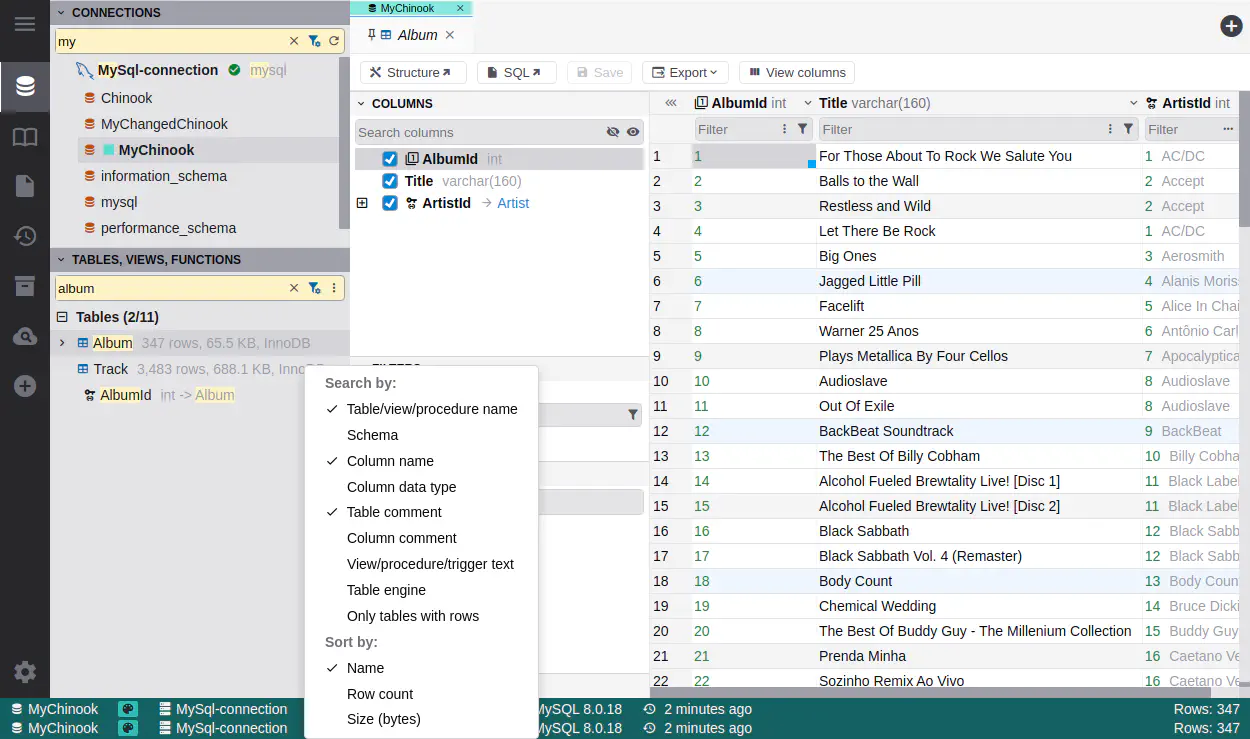Click the query history icon in sidebar
The height and width of the screenshot is (739, 1250).
click(25, 236)
